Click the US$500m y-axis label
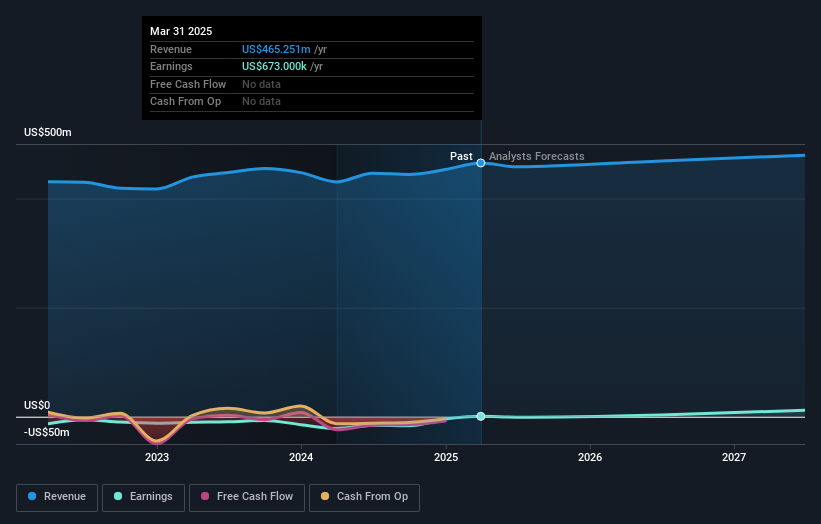The width and height of the screenshot is (821, 524). coord(48,132)
